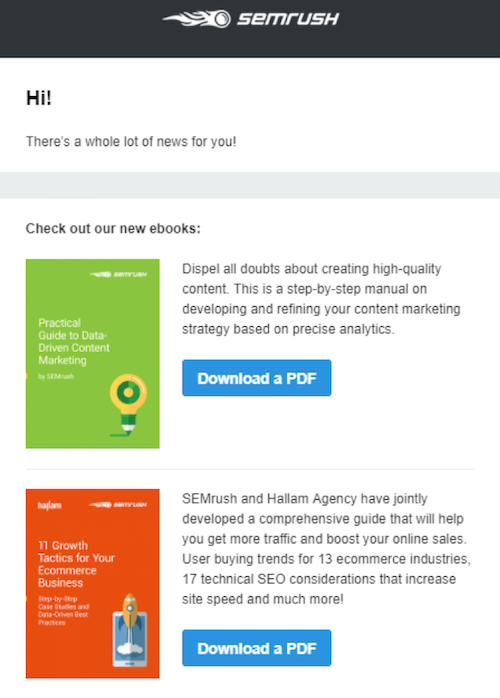Click the SEMrush logo in header

[x=251, y=19]
